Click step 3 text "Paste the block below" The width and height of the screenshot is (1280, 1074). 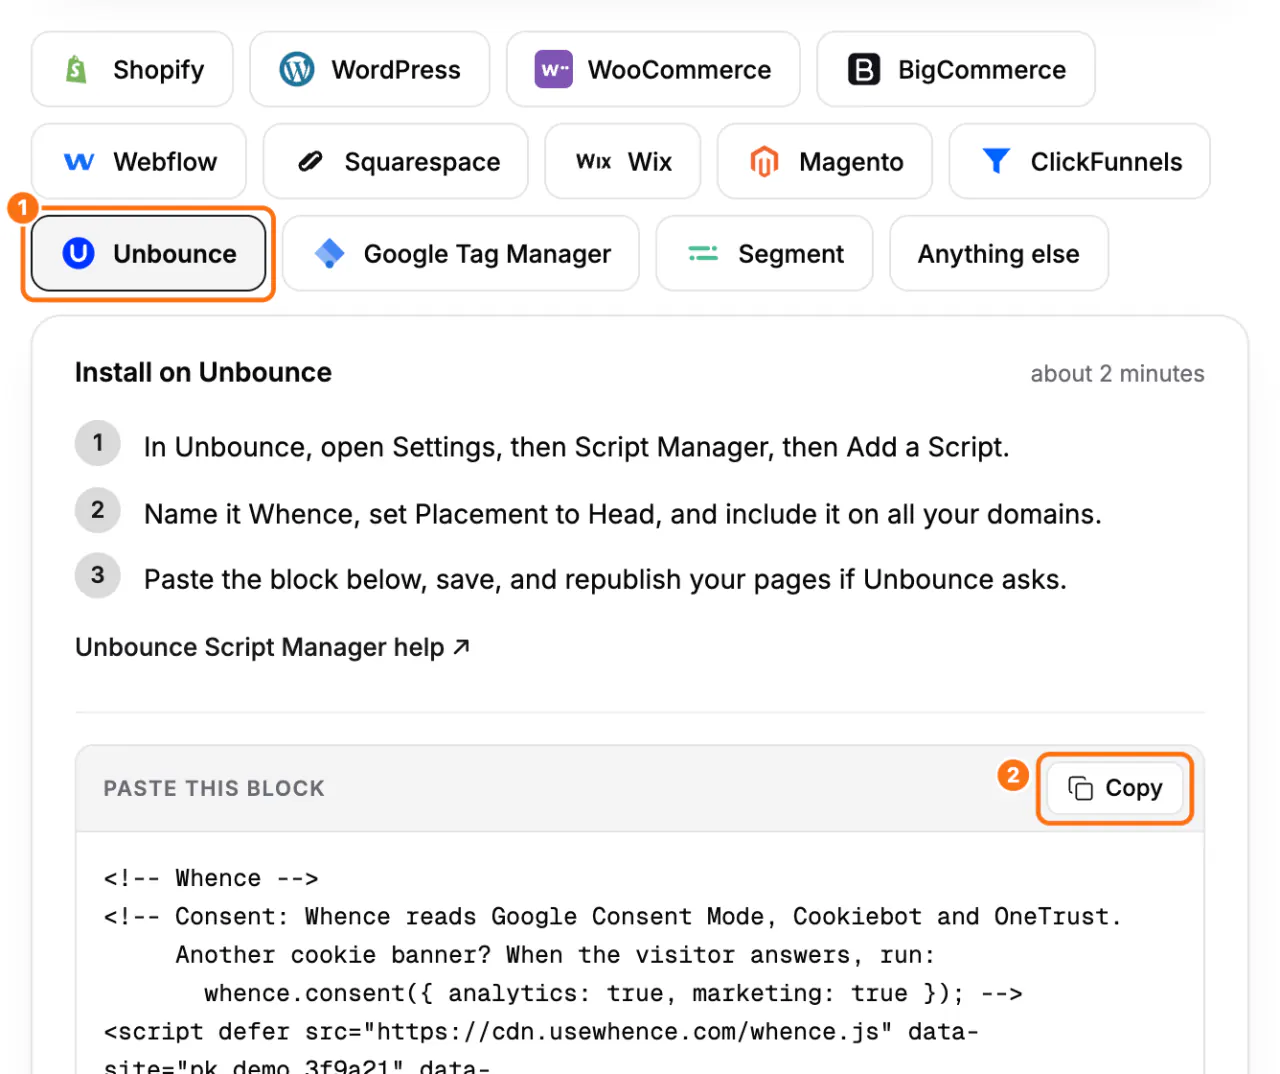pyautogui.click(x=605, y=580)
